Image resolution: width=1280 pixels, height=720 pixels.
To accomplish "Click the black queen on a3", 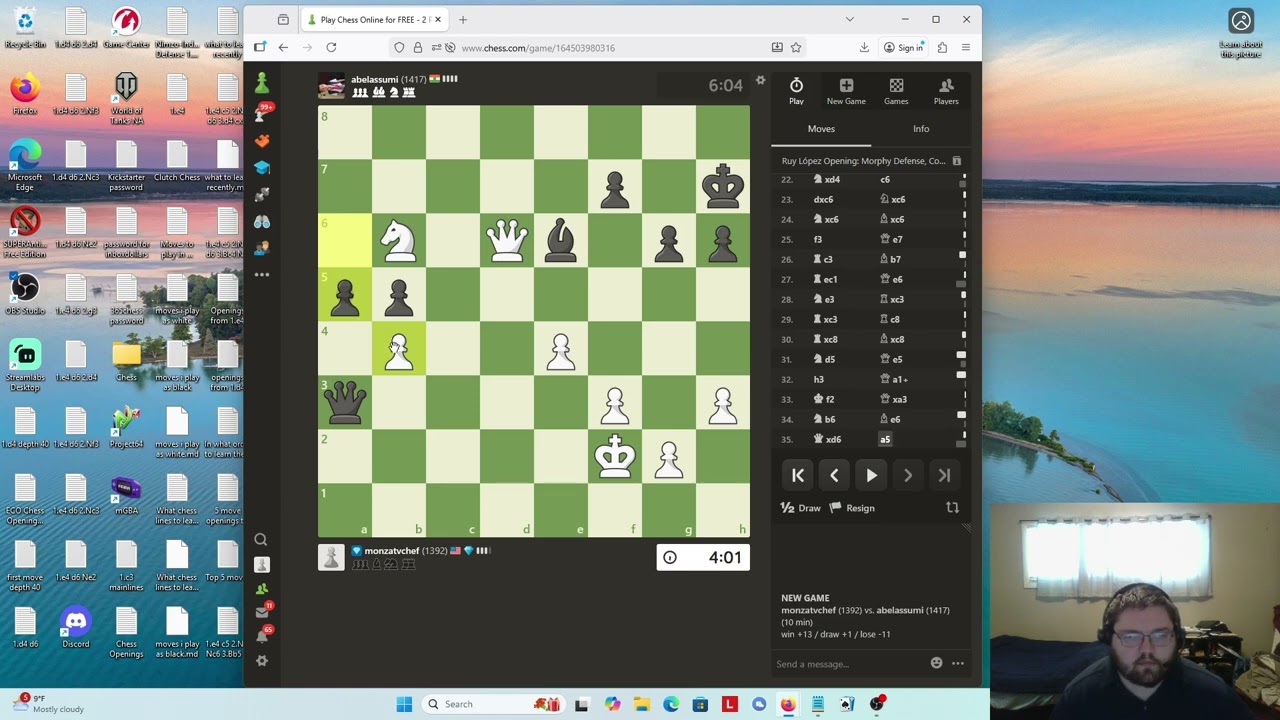I will point(345,402).
